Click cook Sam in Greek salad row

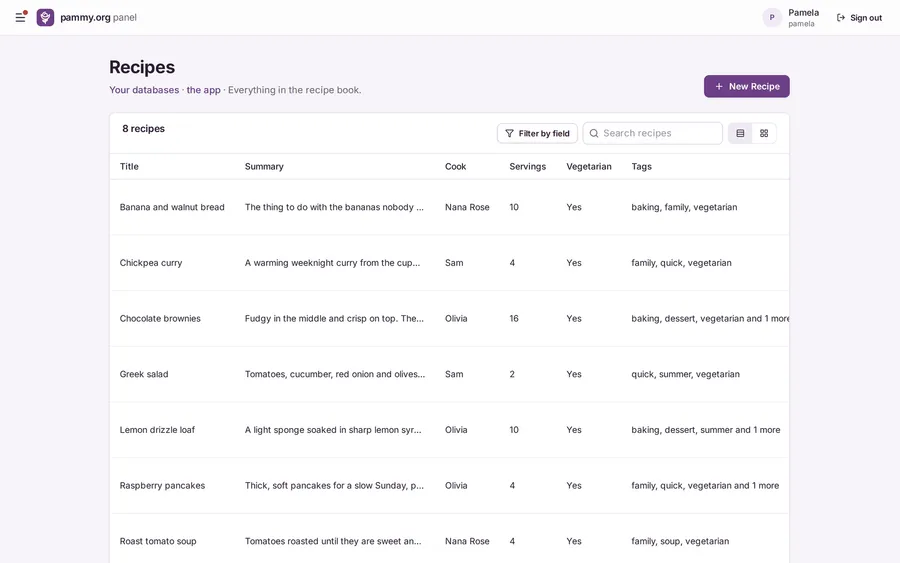coord(454,374)
